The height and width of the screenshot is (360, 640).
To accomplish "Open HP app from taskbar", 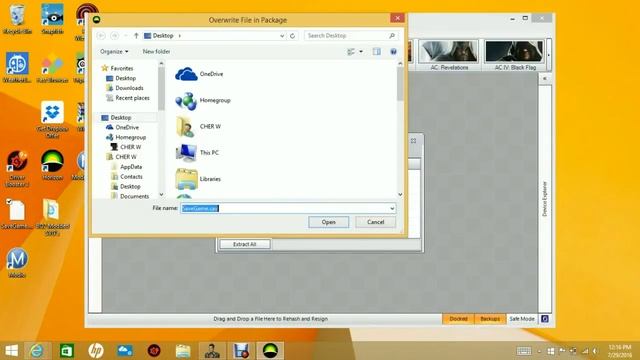I will click(x=96, y=351).
